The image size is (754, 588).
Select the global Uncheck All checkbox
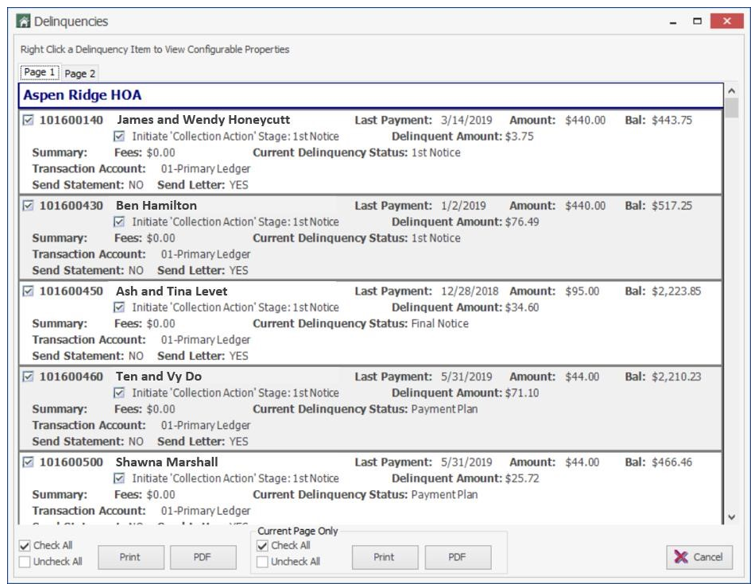[25, 562]
